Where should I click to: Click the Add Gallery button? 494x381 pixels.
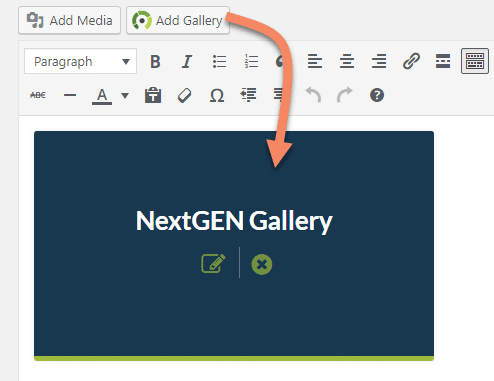click(x=178, y=20)
